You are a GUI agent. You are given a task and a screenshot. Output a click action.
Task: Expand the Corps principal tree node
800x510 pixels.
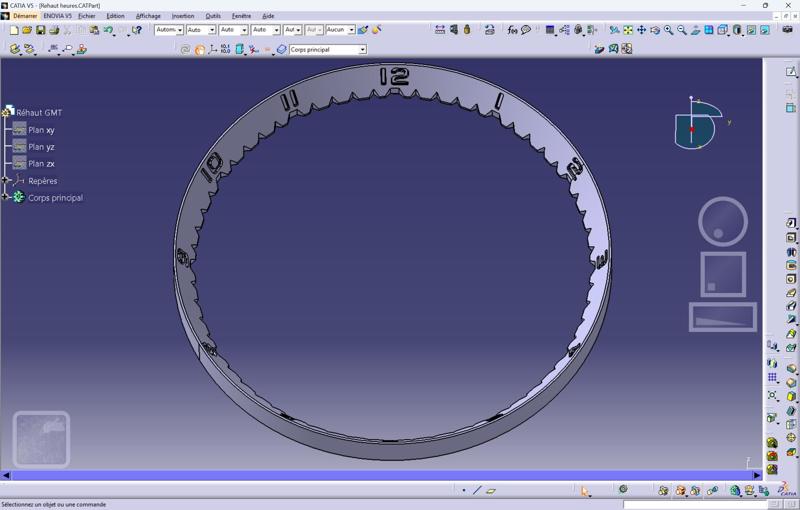tap(6, 198)
